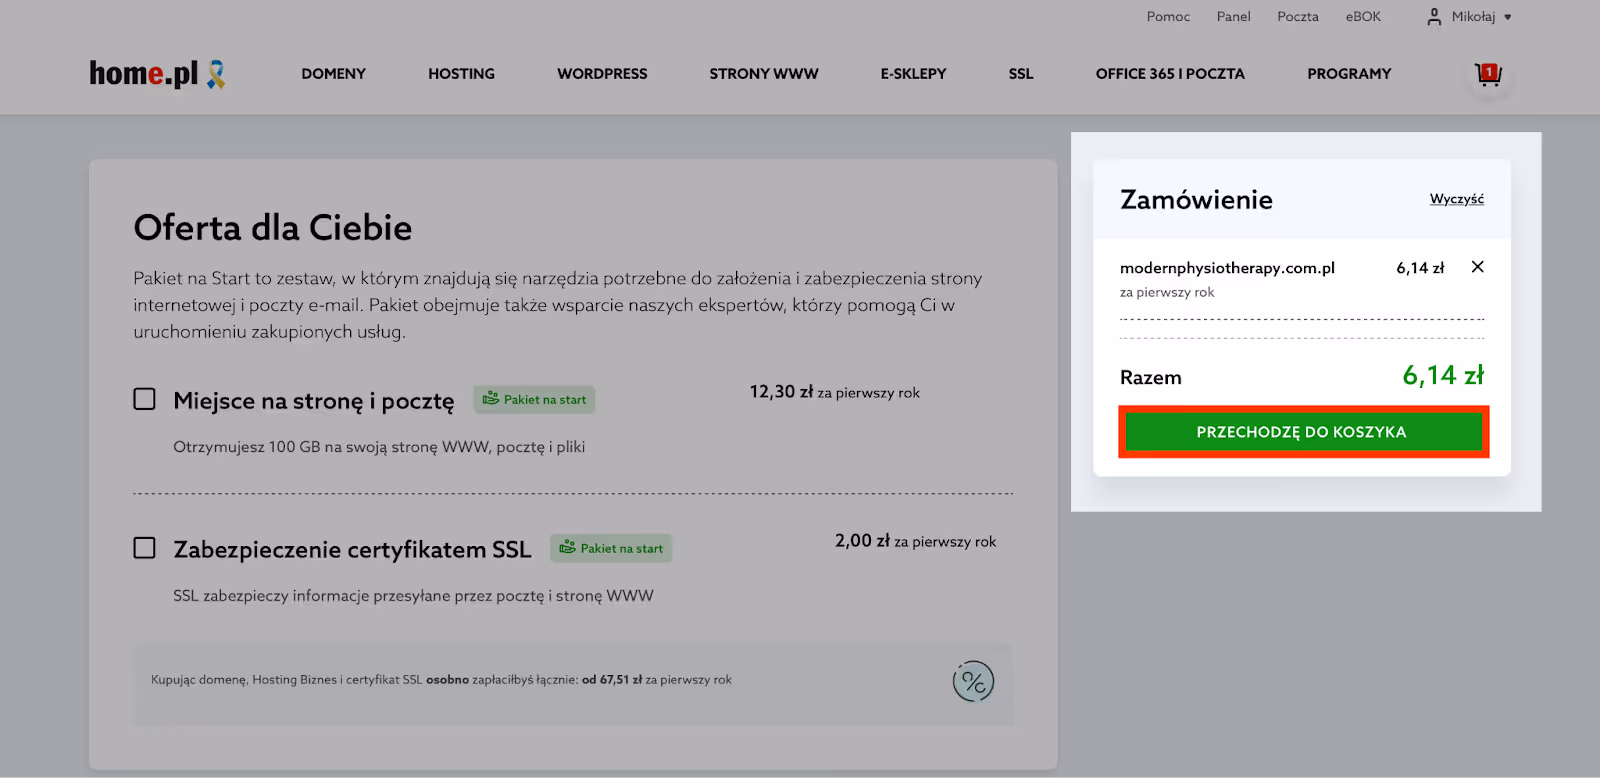Viewport: 1600px width, 778px height.
Task: Click the Pakiet na start badge for SSL
Action: 611,548
